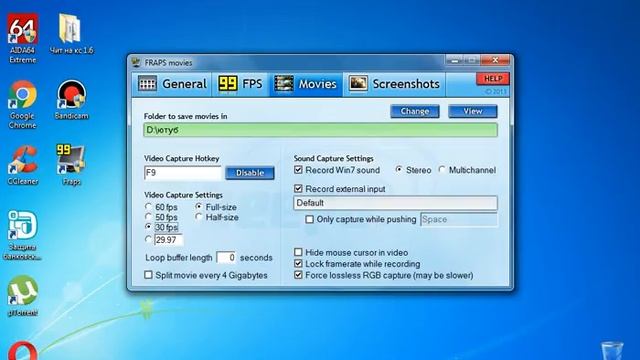Open the CCleaner desktop shortcut

tap(22, 165)
